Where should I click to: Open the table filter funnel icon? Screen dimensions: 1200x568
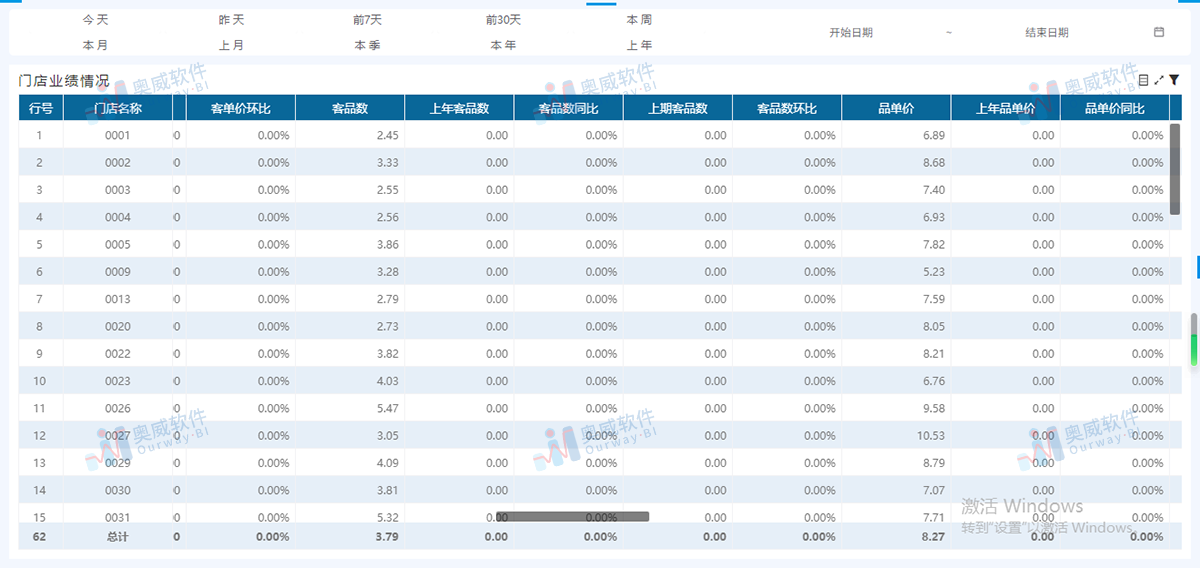pyautogui.click(x=1174, y=80)
